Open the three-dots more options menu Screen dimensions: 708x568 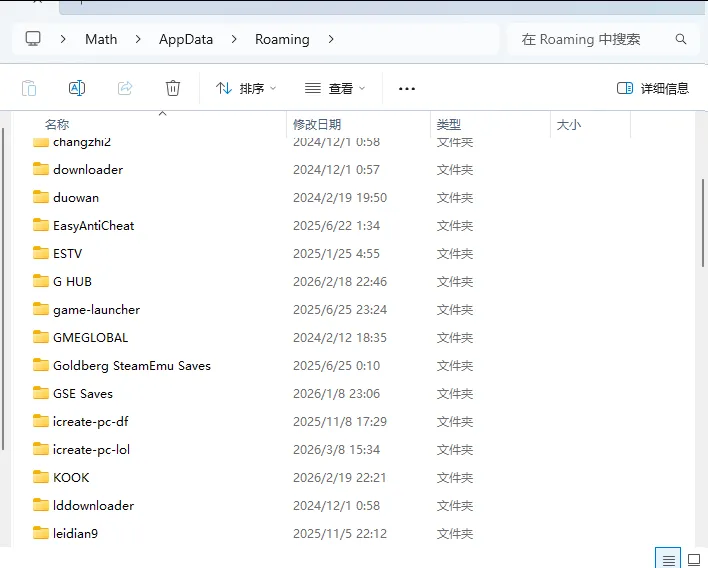click(407, 88)
